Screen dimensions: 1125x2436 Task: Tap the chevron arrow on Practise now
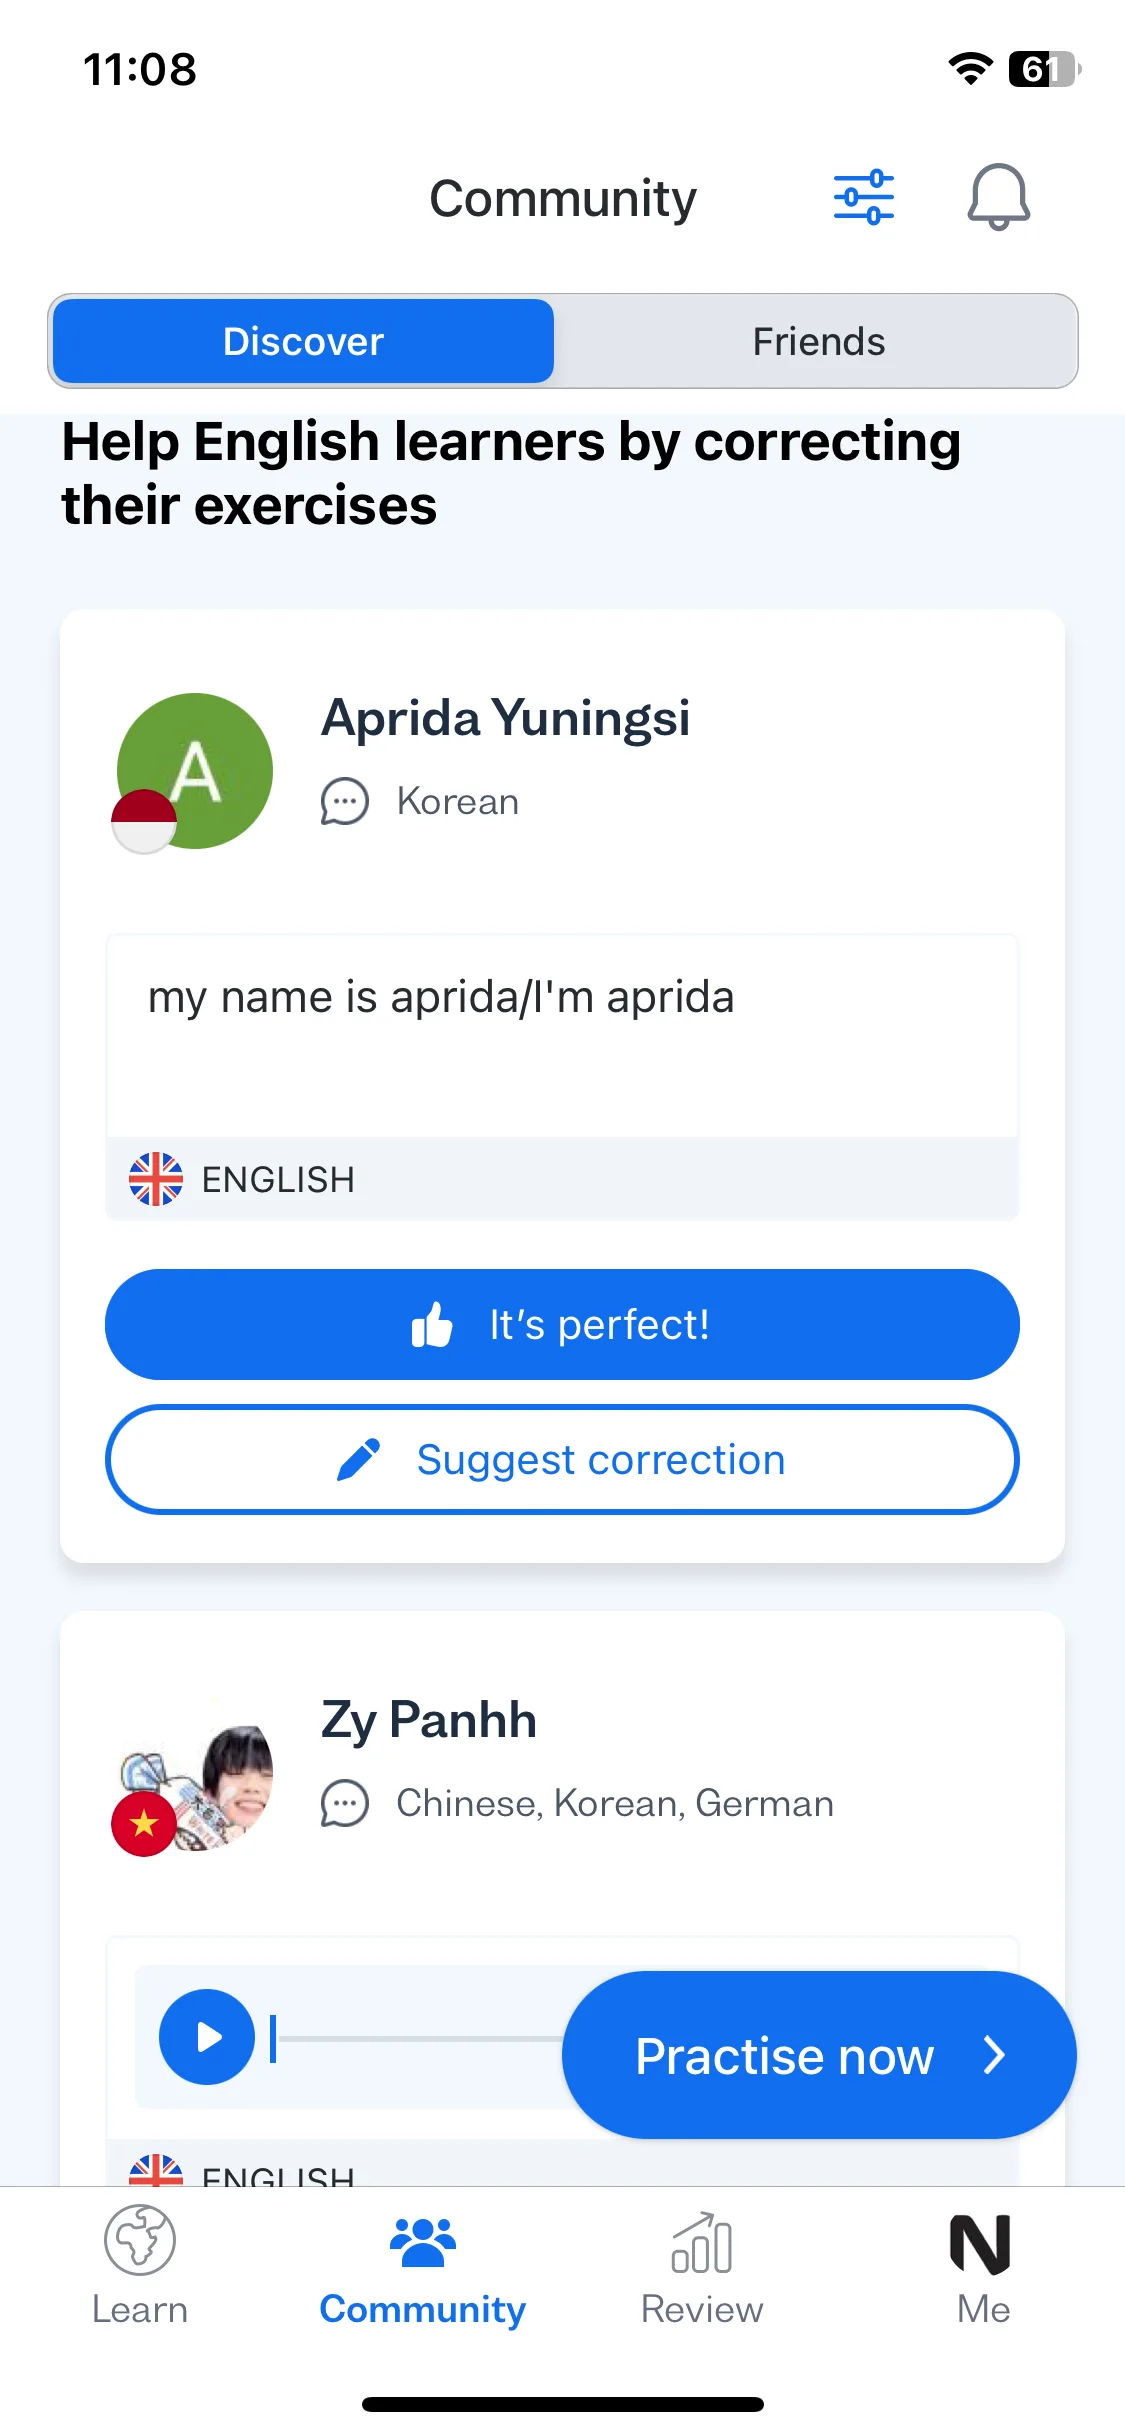pos(994,2055)
